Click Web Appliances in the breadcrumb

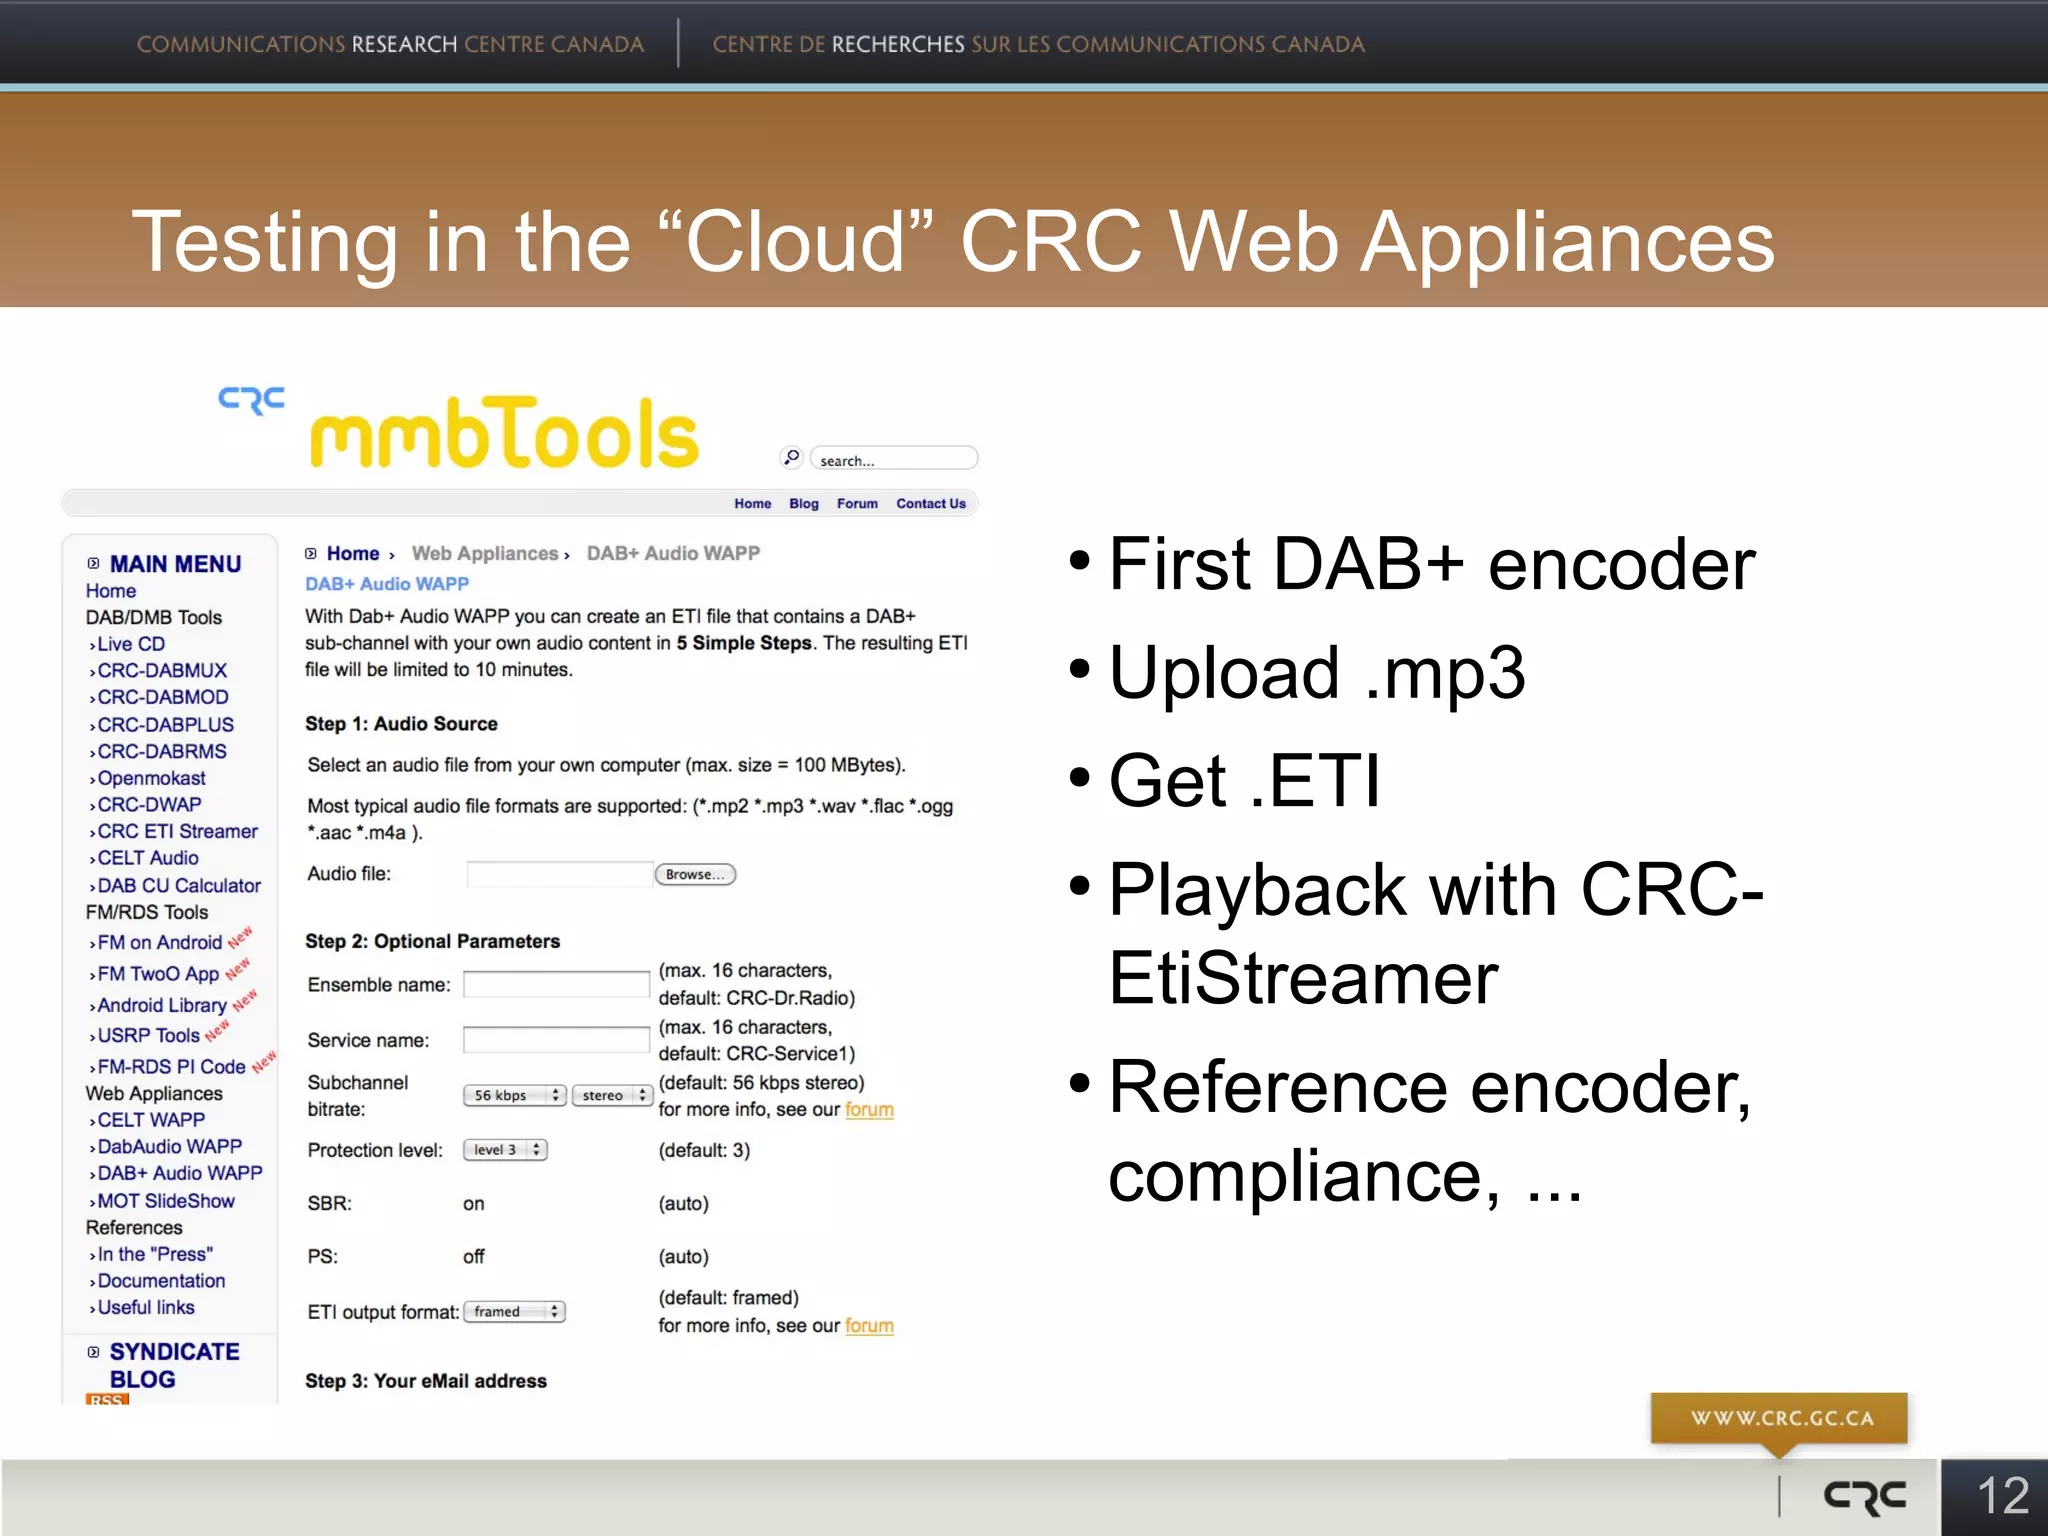tap(485, 553)
